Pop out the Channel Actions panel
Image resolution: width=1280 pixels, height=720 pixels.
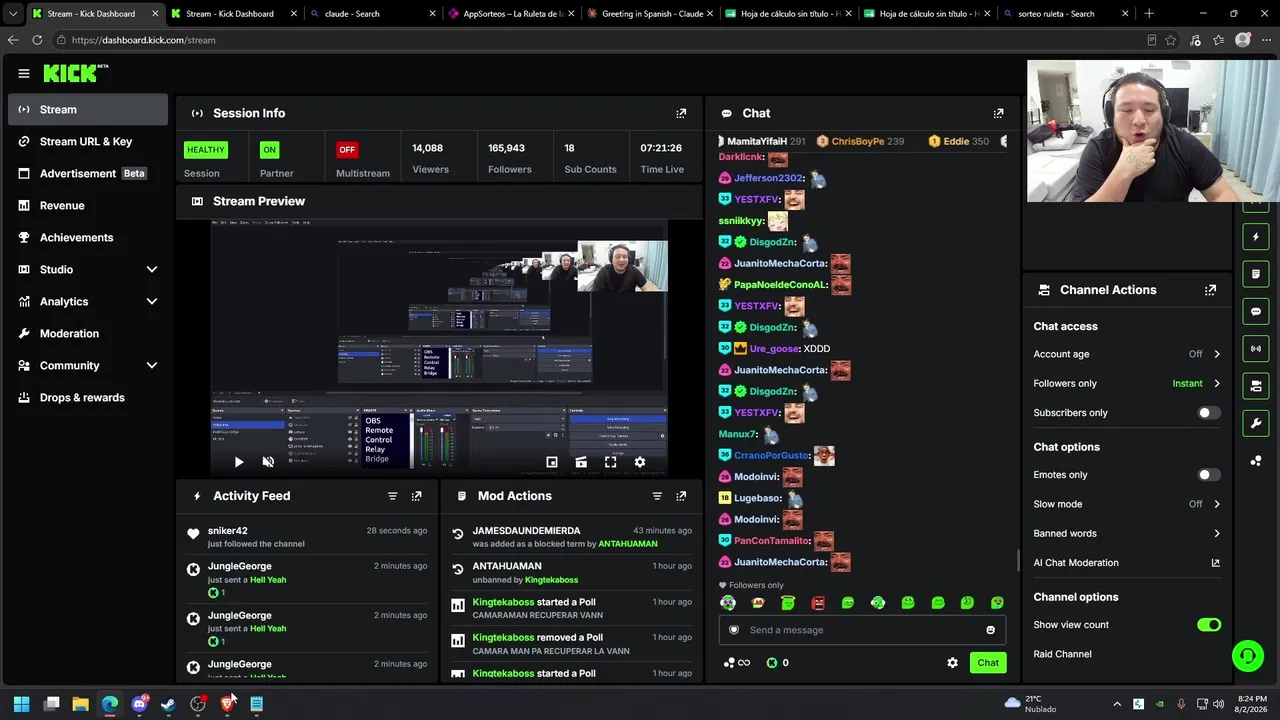click(x=1210, y=290)
